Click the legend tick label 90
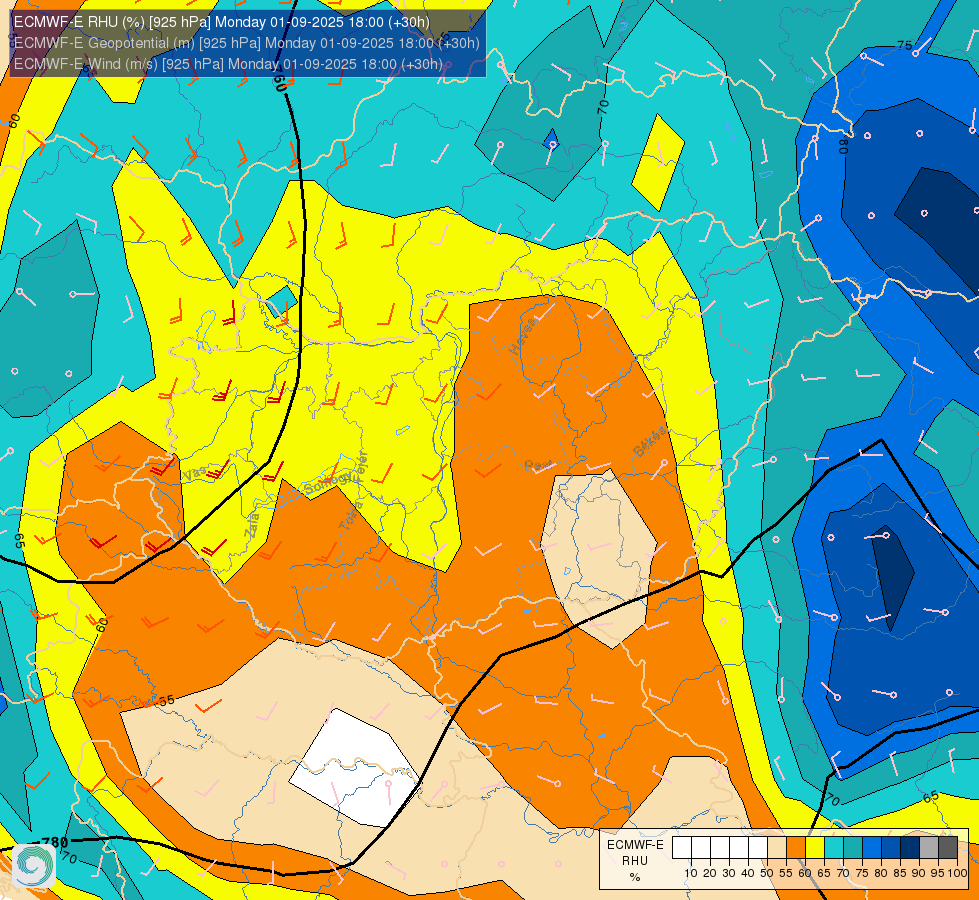This screenshot has width=979, height=900. tap(919, 873)
